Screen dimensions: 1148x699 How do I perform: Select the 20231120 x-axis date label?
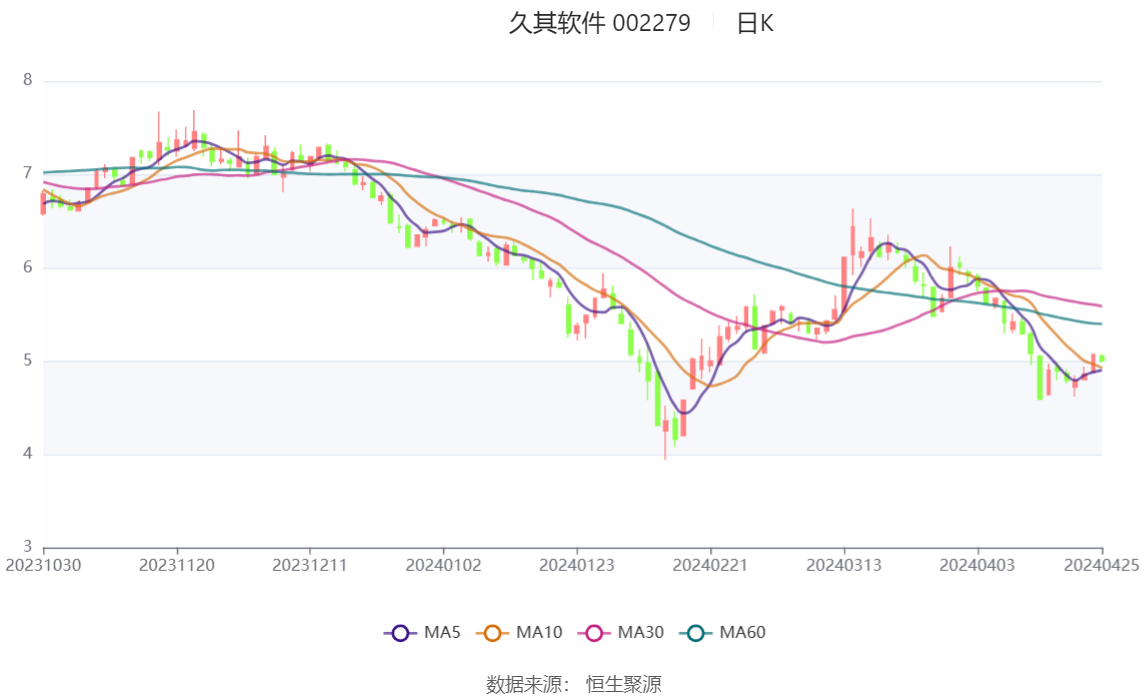[177, 565]
